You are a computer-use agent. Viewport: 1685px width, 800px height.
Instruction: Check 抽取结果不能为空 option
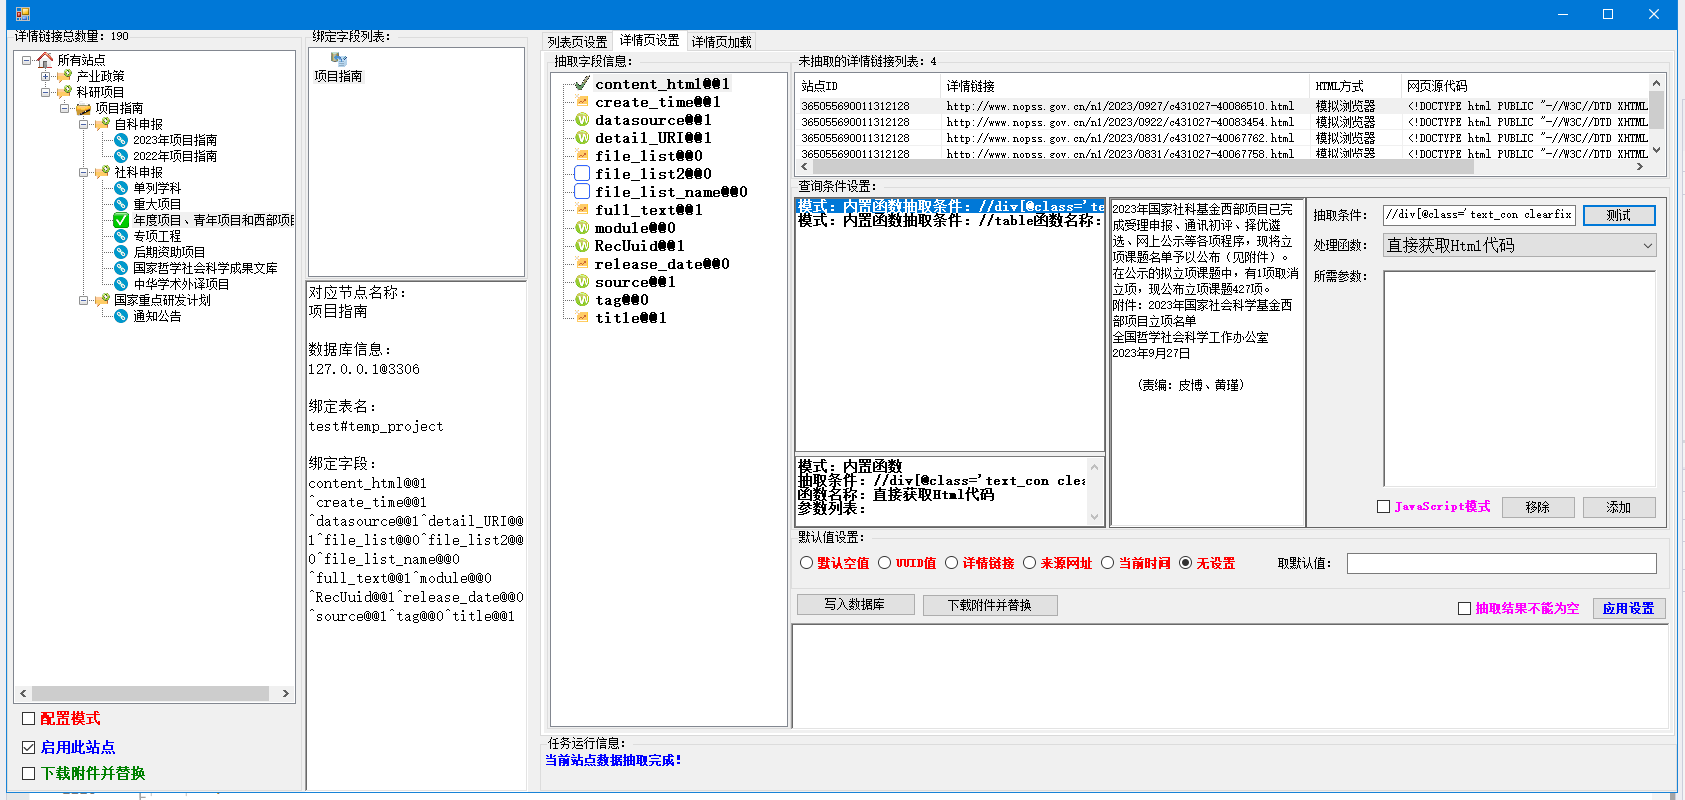(1465, 608)
